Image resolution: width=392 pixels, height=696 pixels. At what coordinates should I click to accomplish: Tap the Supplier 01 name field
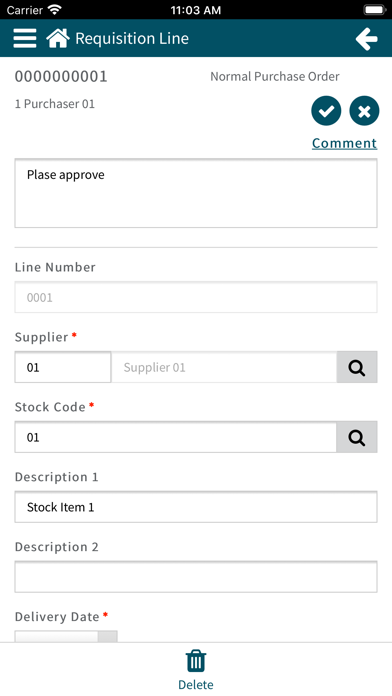(x=224, y=367)
